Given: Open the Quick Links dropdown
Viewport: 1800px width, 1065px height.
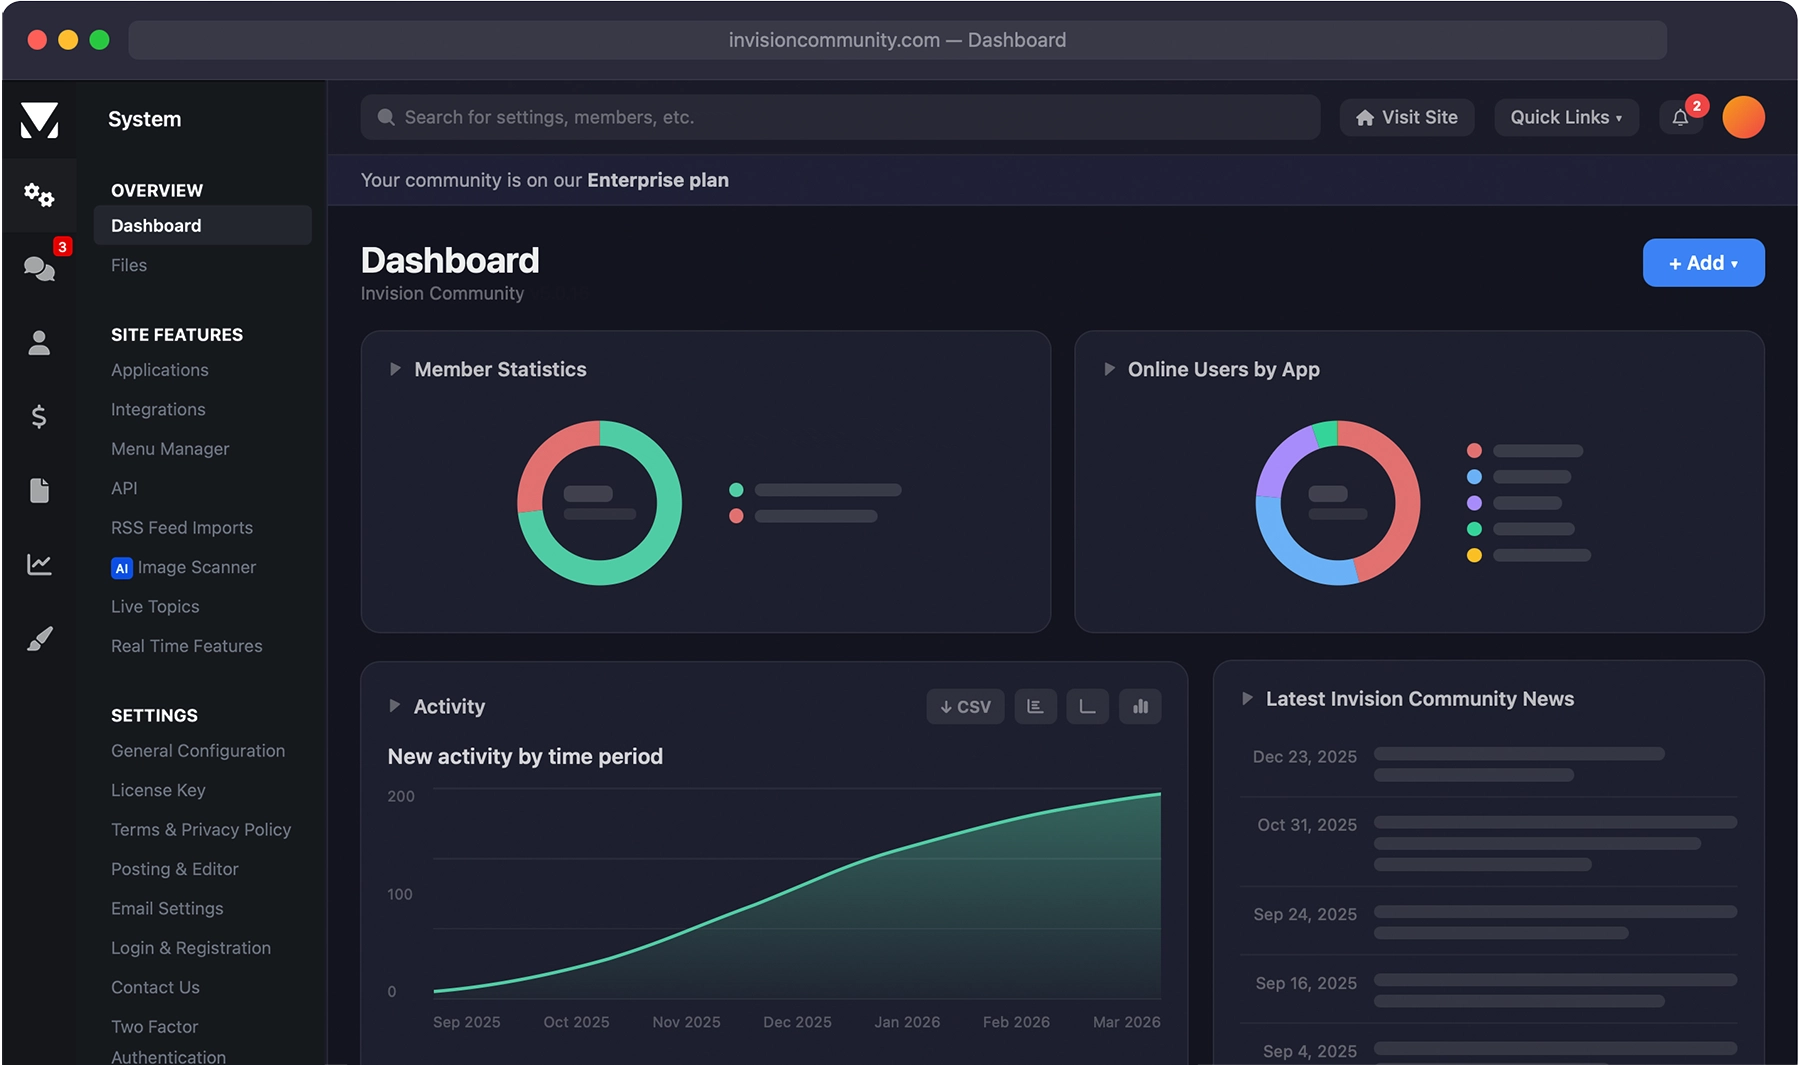Looking at the screenshot, I should click(x=1566, y=118).
